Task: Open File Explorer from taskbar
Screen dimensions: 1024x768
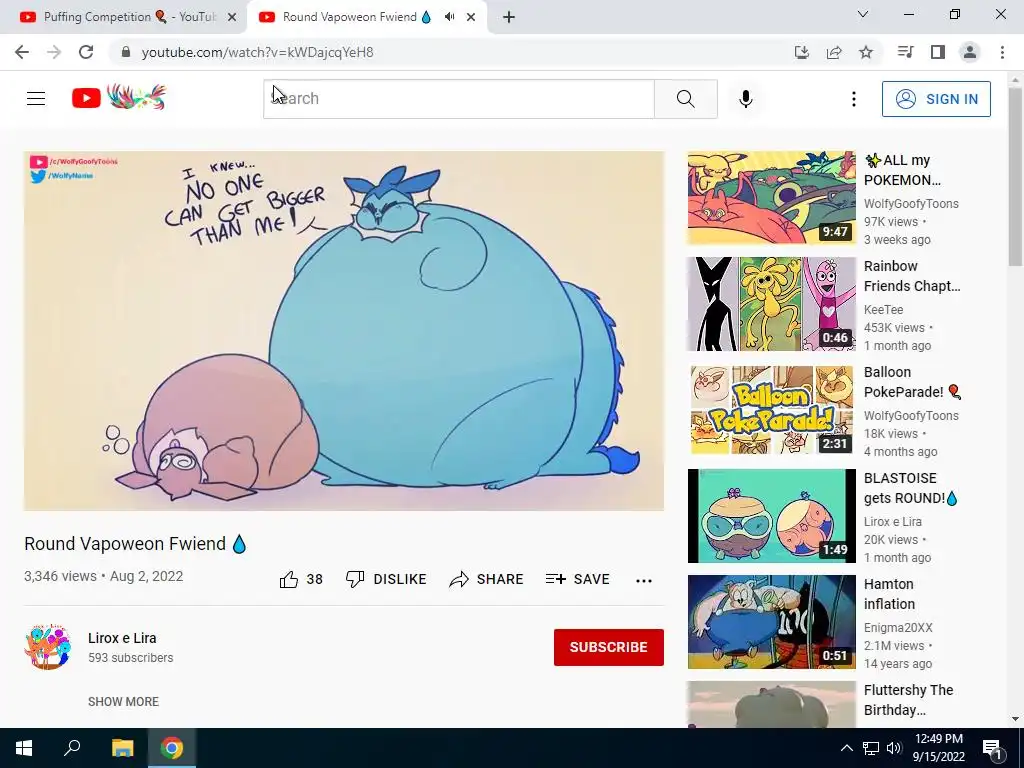Action: click(x=122, y=748)
